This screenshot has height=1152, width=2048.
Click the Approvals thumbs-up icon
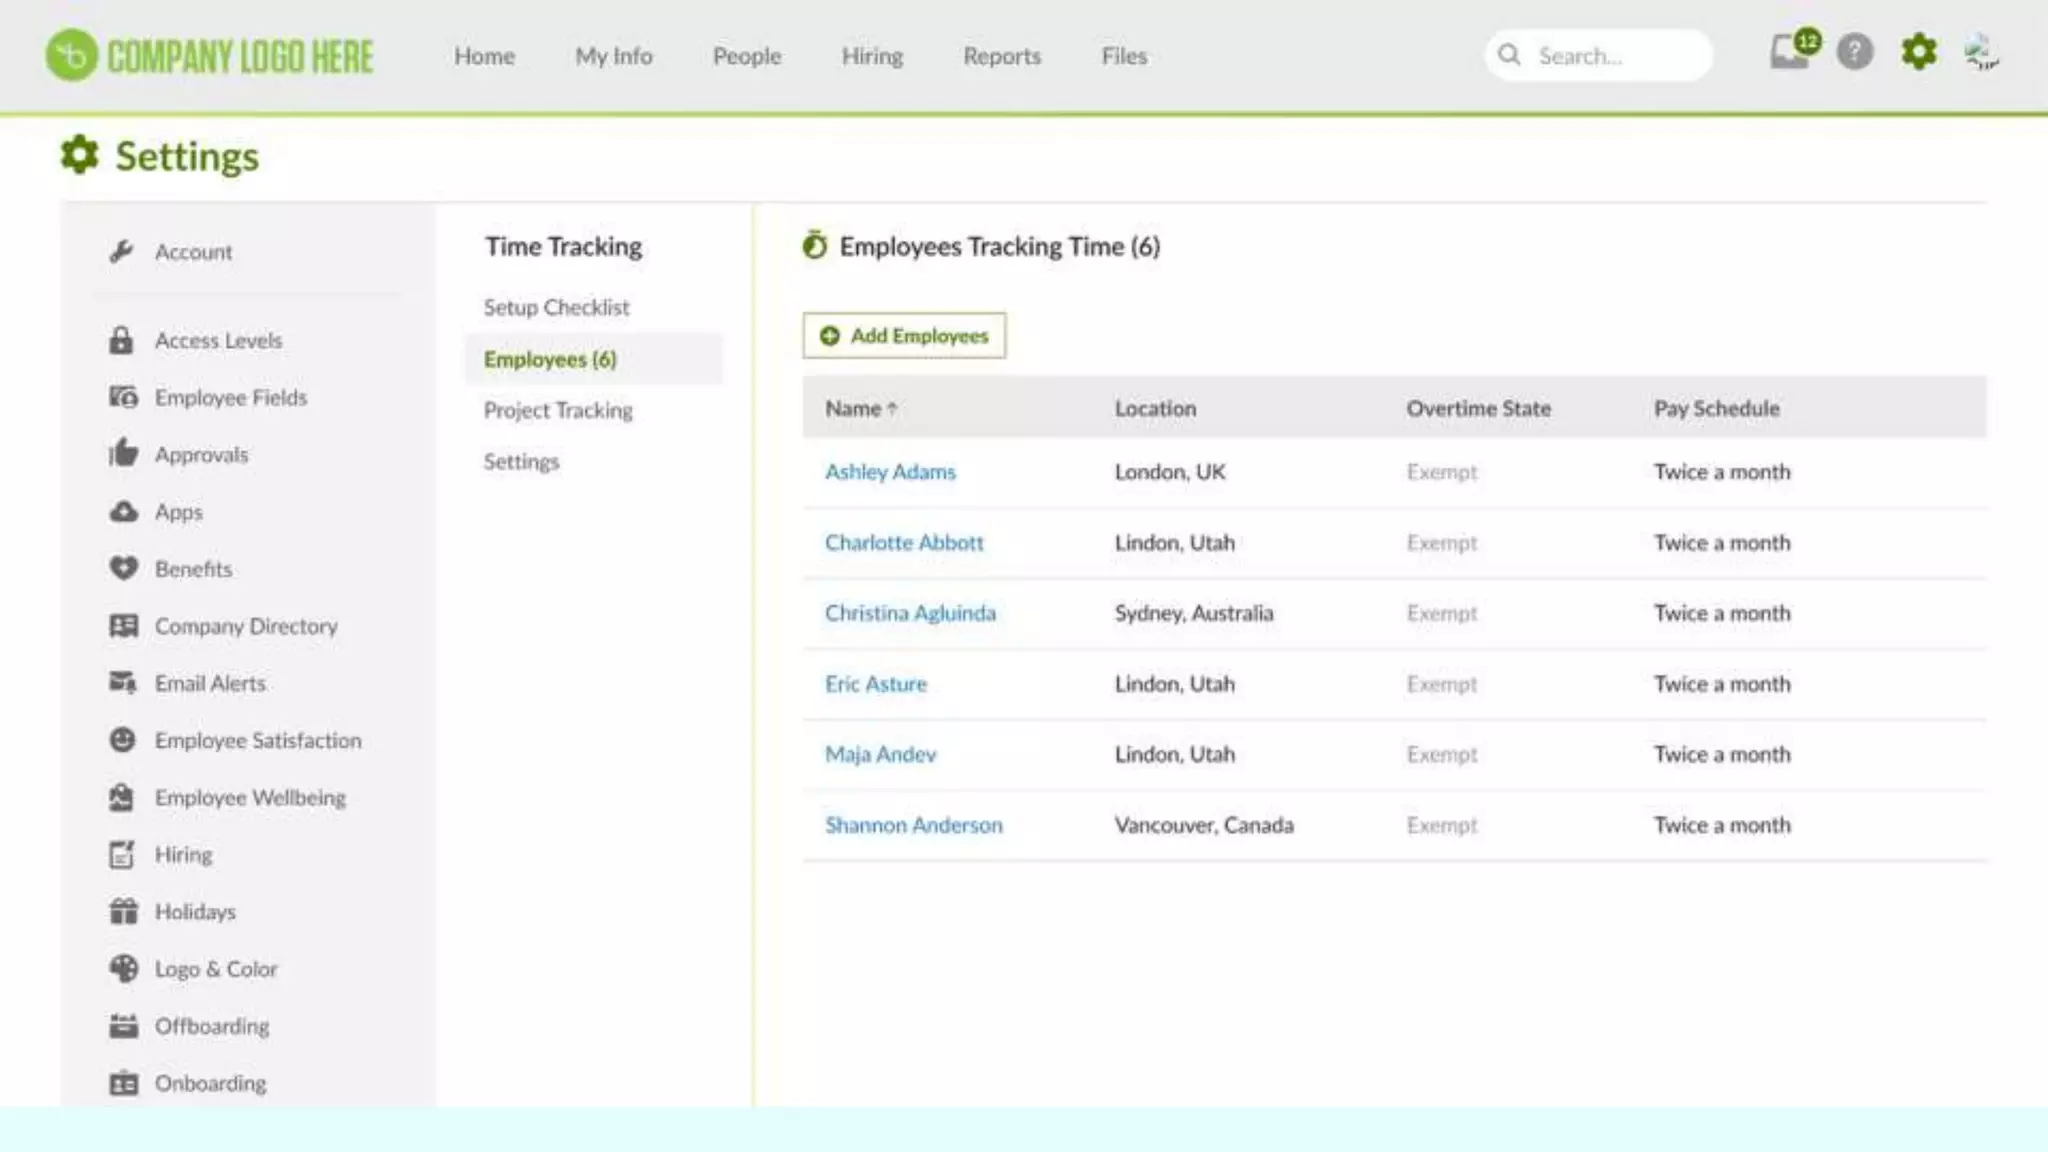(x=122, y=454)
